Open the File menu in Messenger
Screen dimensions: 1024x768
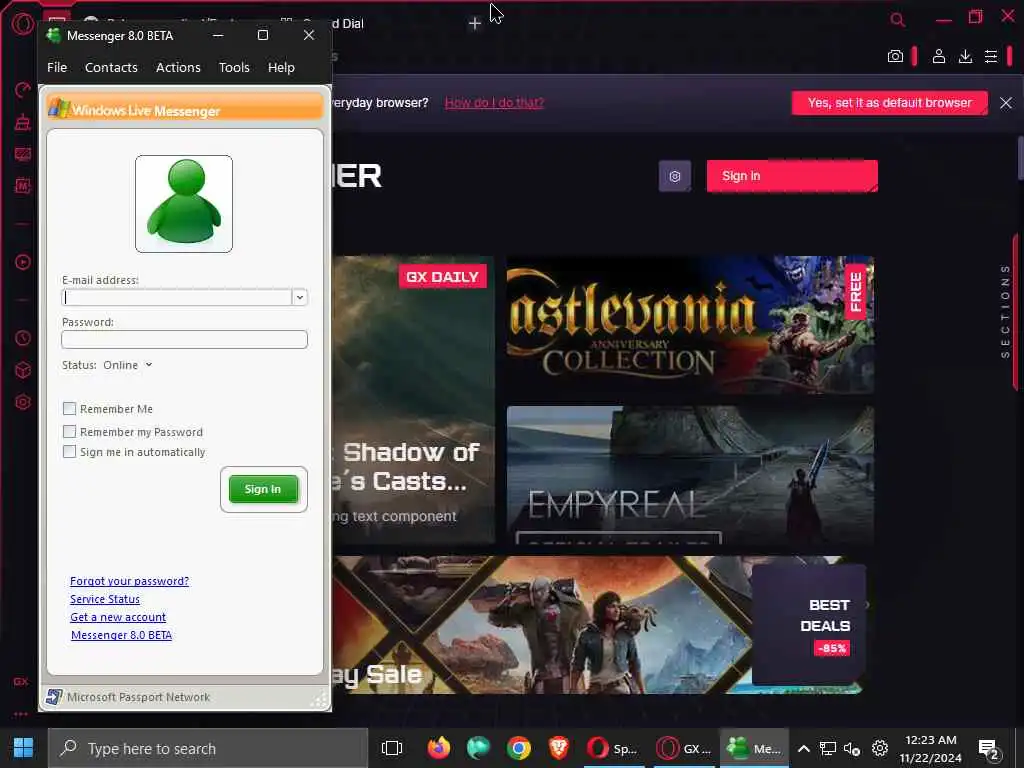point(57,67)
